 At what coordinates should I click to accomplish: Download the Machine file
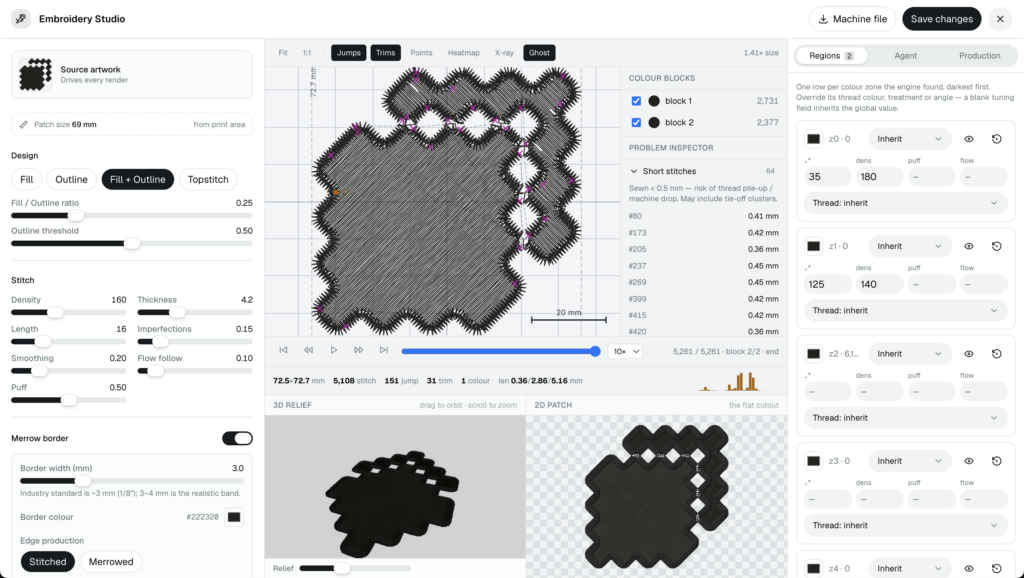(853, 19)
